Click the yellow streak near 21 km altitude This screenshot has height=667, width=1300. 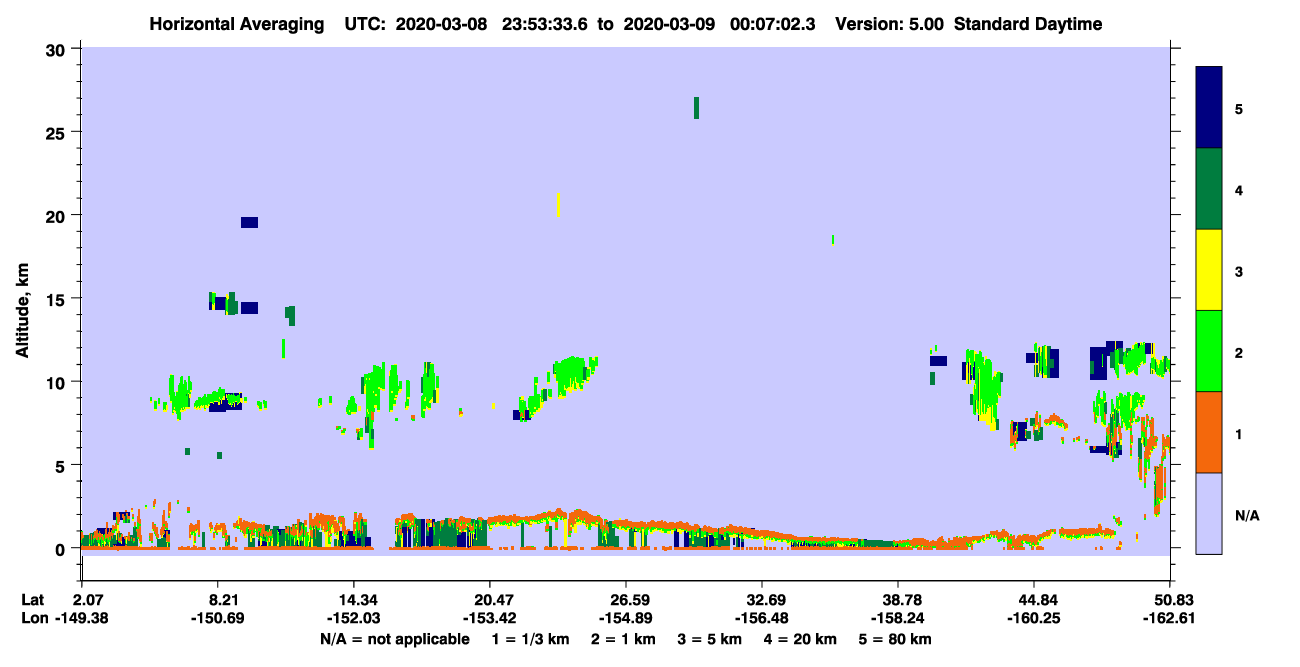(x=557, y=205)
